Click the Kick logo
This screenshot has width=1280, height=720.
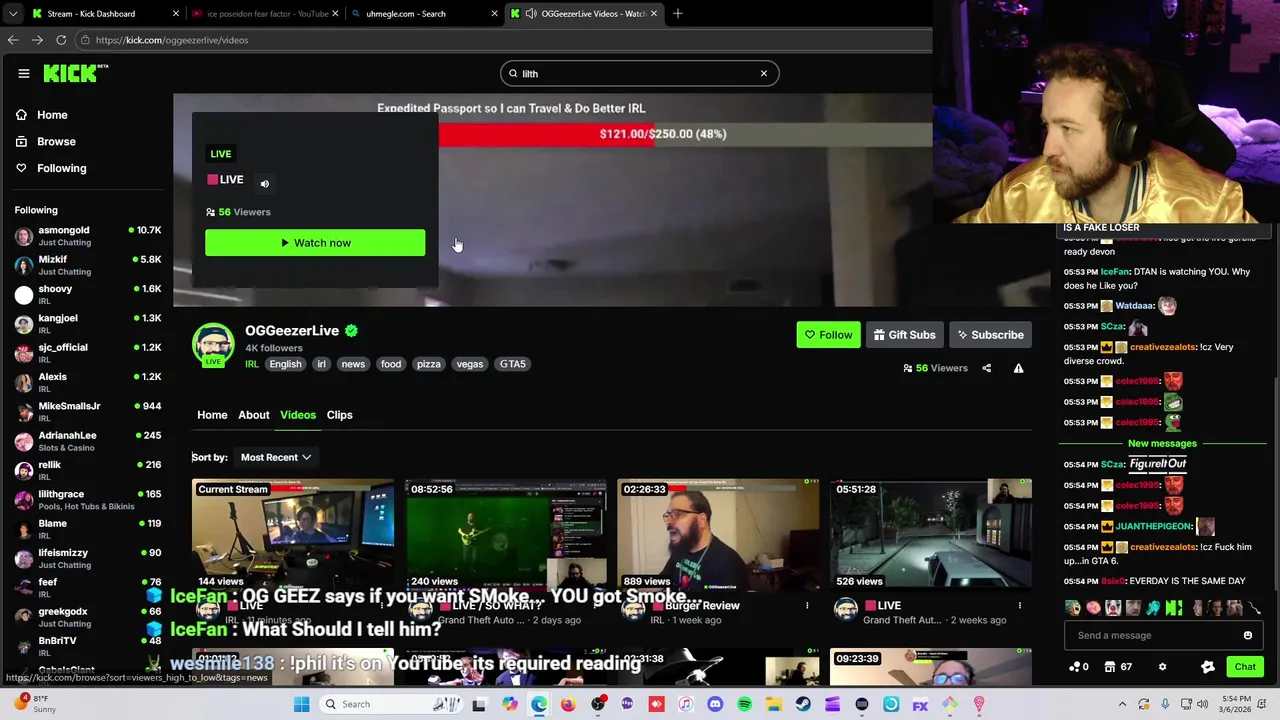(75, 73)
